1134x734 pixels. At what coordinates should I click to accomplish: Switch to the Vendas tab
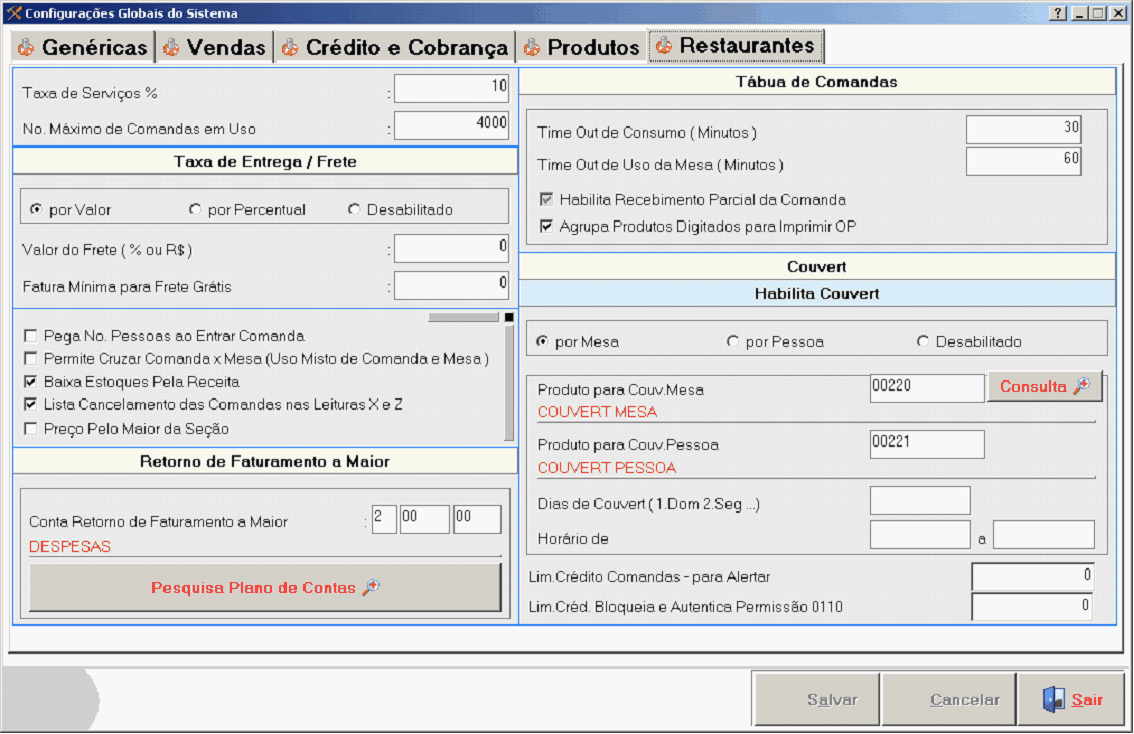(x=214, y=47)
